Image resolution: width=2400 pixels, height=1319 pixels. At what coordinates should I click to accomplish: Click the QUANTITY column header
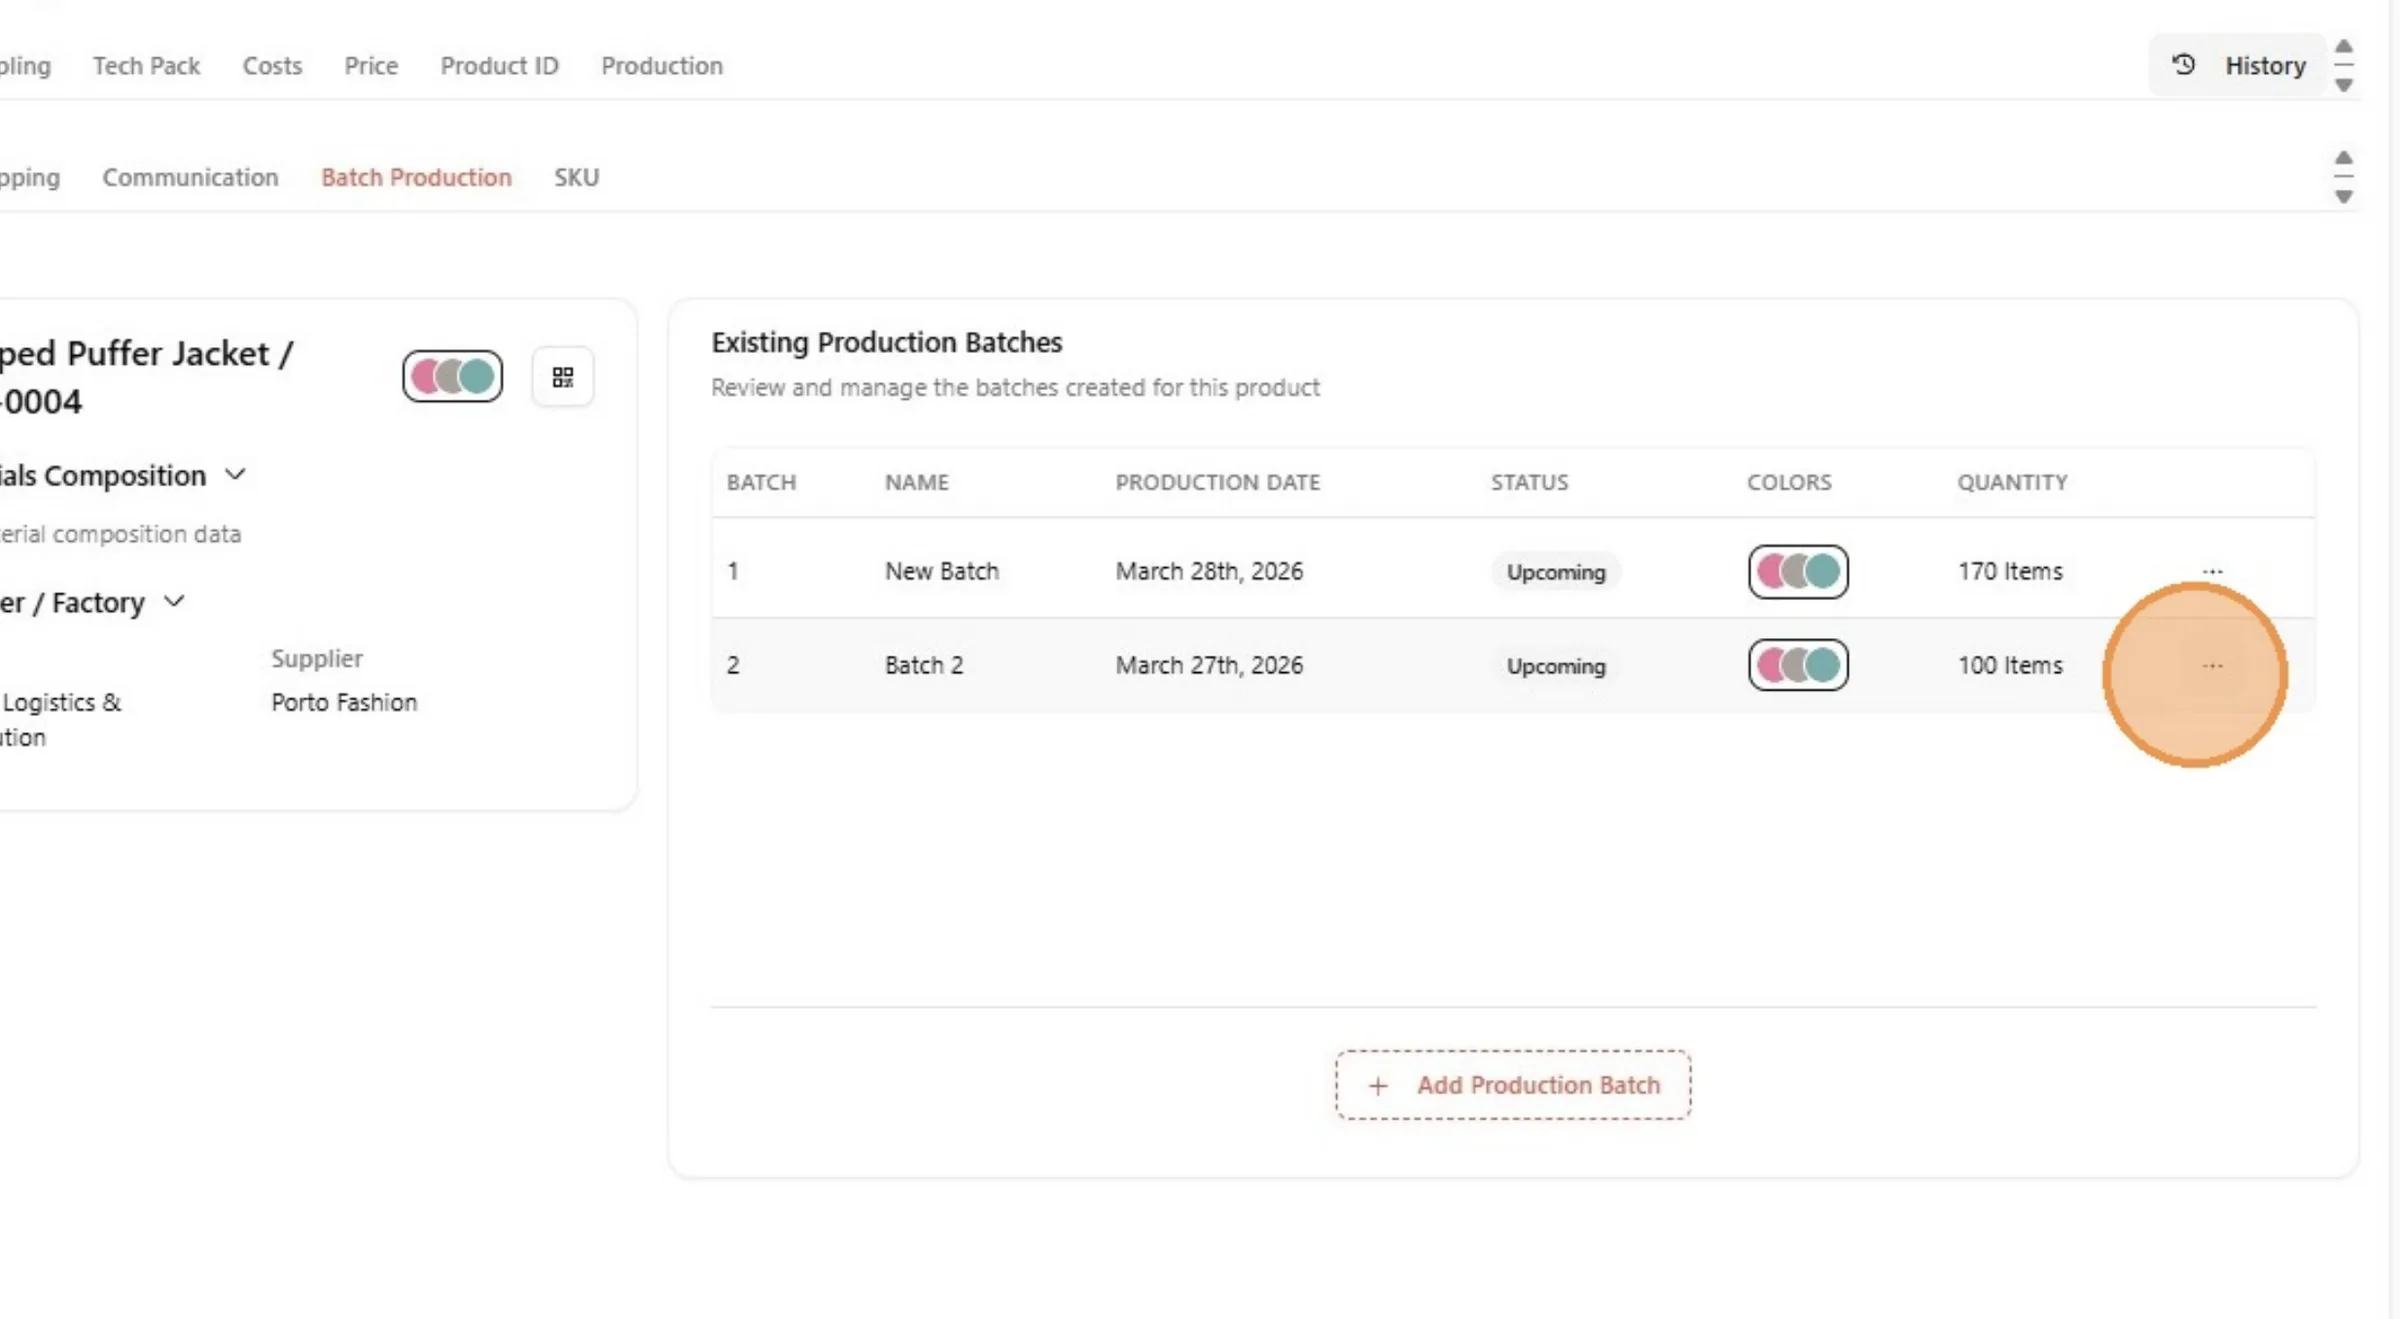pos(2012,482)
